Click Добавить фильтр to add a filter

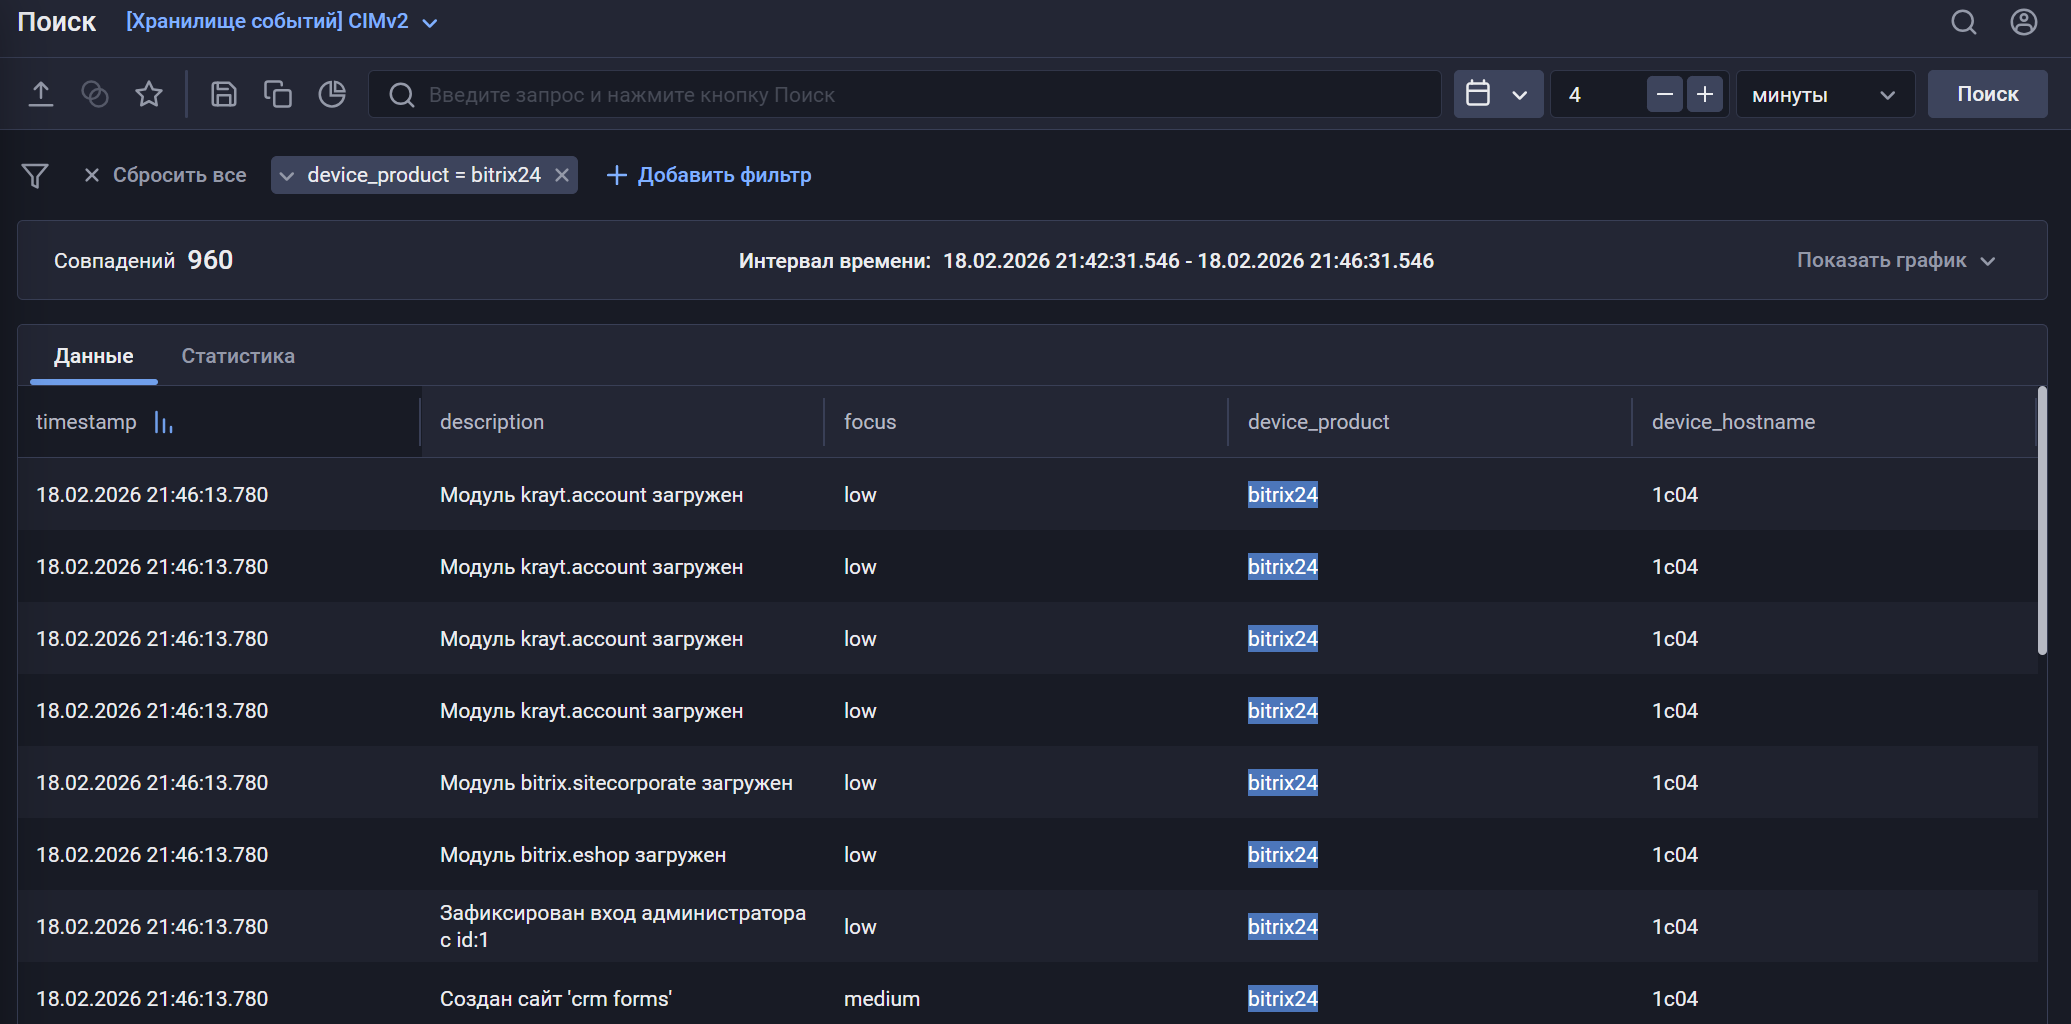coord(710,175)
